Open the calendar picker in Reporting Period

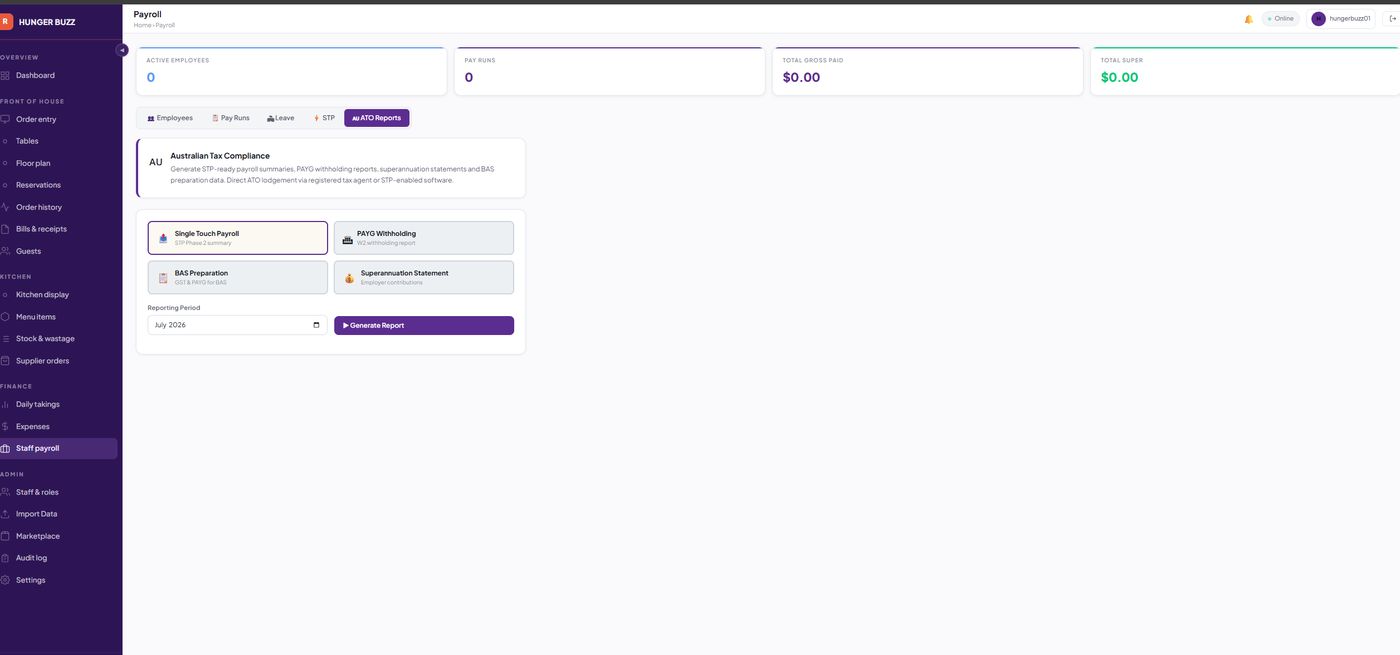coord(316,325)
